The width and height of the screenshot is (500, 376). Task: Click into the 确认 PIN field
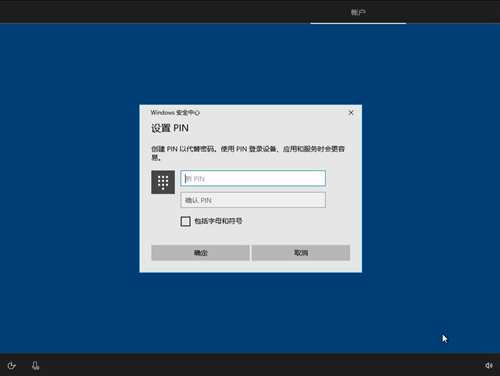coord(253,200)
